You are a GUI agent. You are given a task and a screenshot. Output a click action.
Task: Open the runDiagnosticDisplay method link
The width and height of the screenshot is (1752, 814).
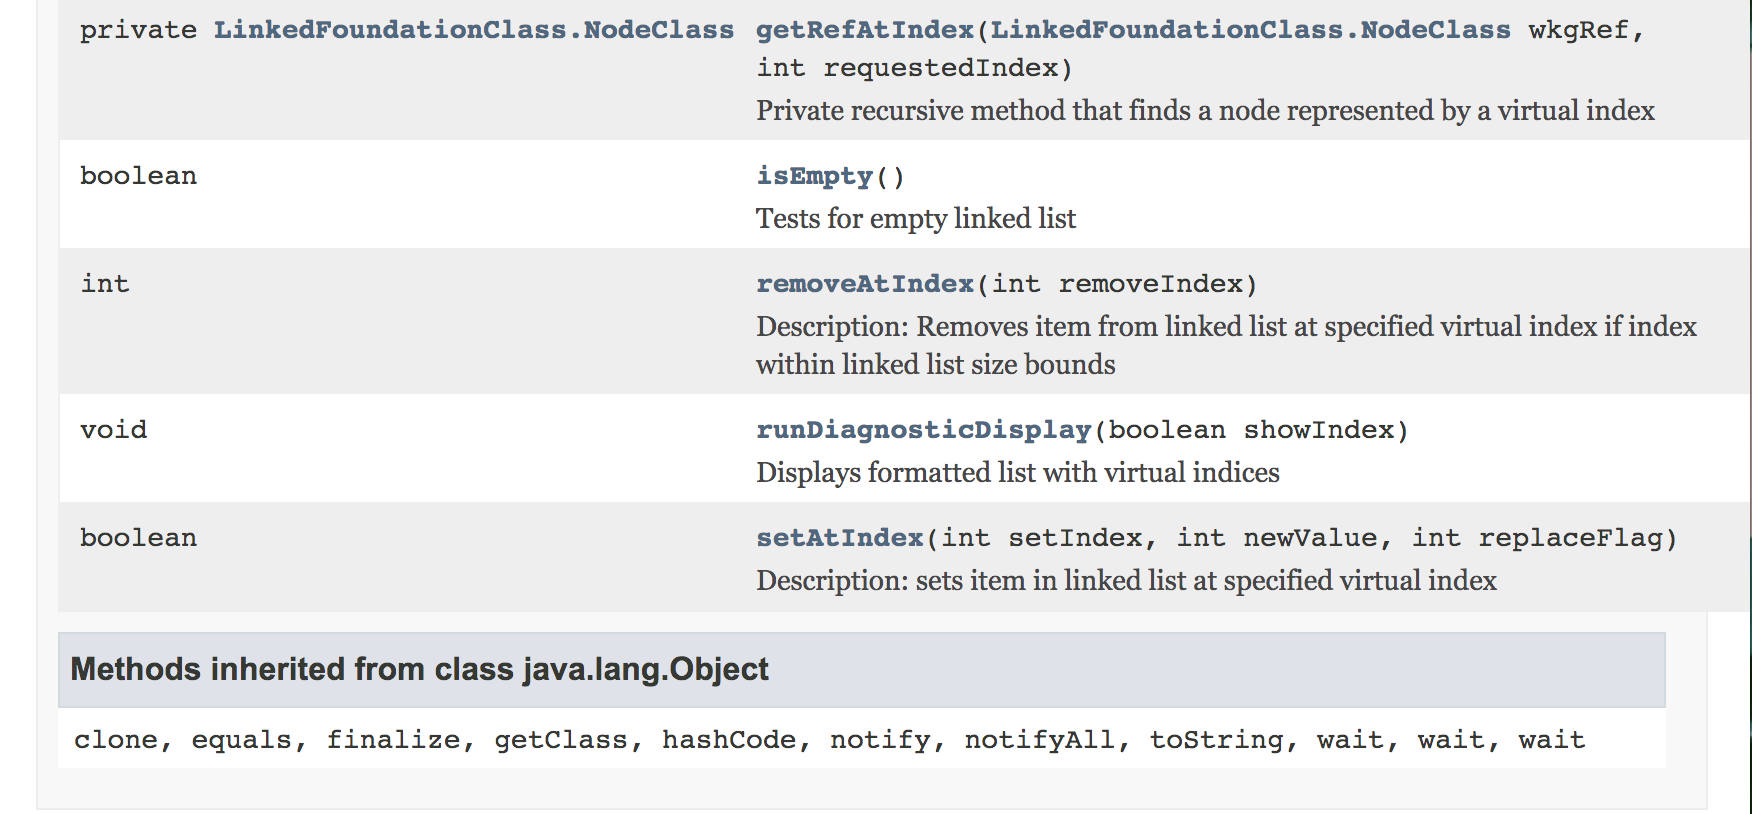click(x=924, y=430)
